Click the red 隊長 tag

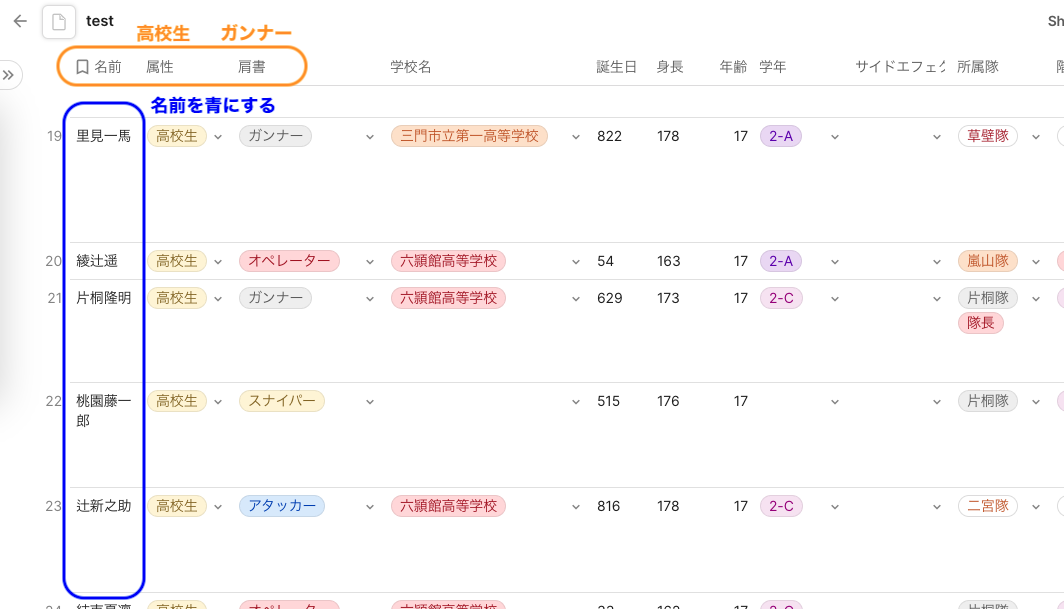click(981, 322)
